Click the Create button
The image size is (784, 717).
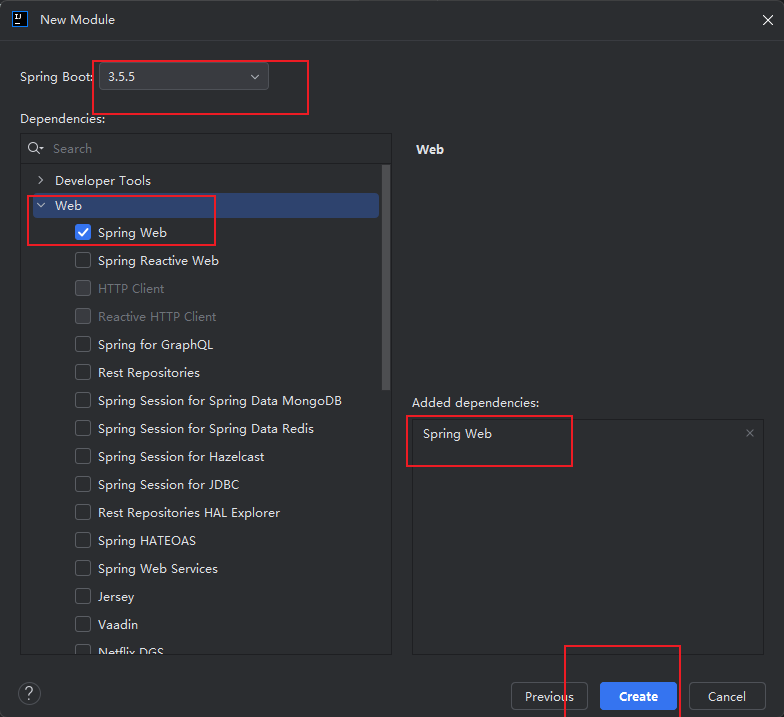638,696
